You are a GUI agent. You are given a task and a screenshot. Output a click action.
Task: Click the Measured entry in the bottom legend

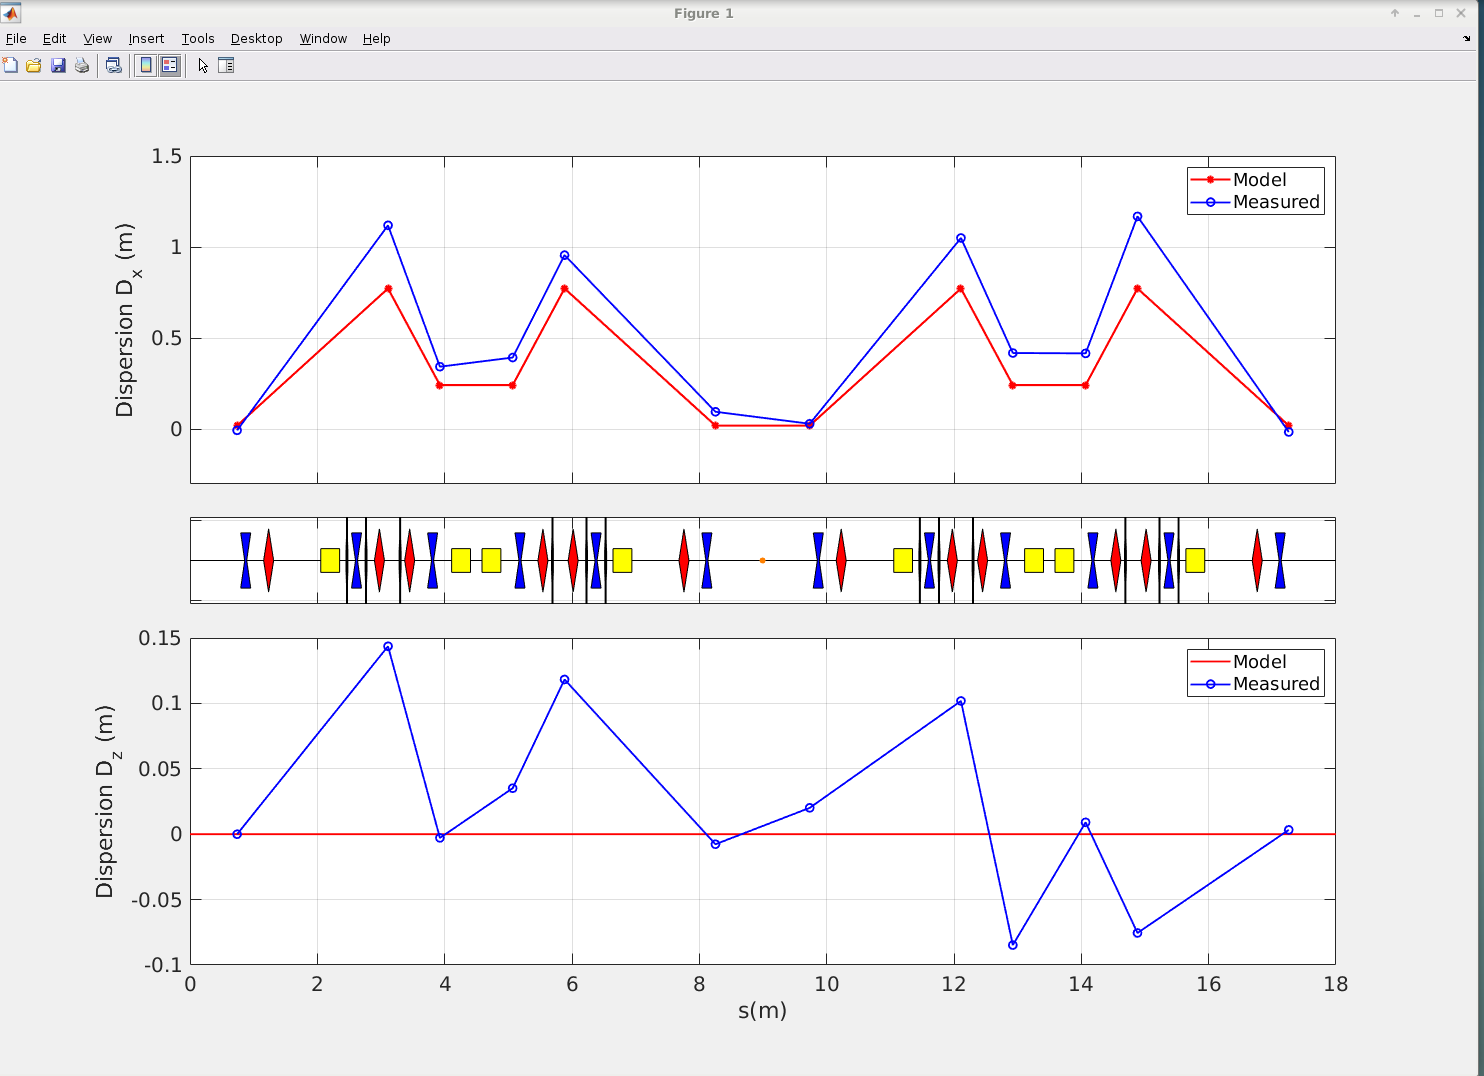coord(1275,684)
